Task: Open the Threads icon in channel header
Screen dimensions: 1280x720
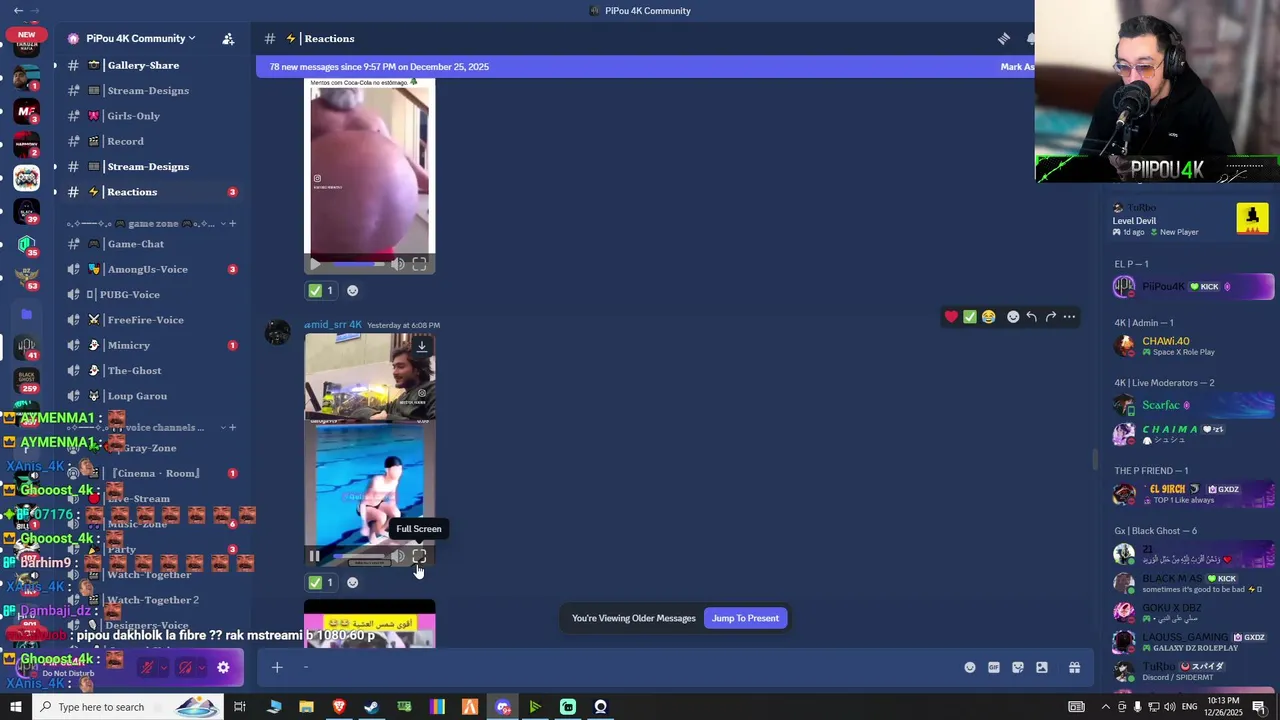Action: pos(1003,39)
